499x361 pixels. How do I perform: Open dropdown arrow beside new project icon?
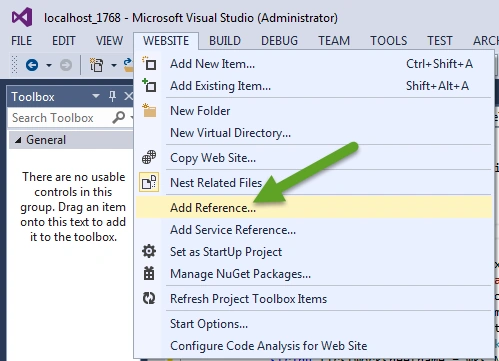[114, 65]
